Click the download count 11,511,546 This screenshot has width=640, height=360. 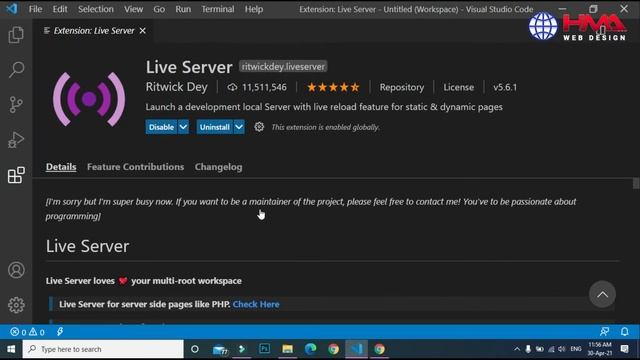pos(257,87)
